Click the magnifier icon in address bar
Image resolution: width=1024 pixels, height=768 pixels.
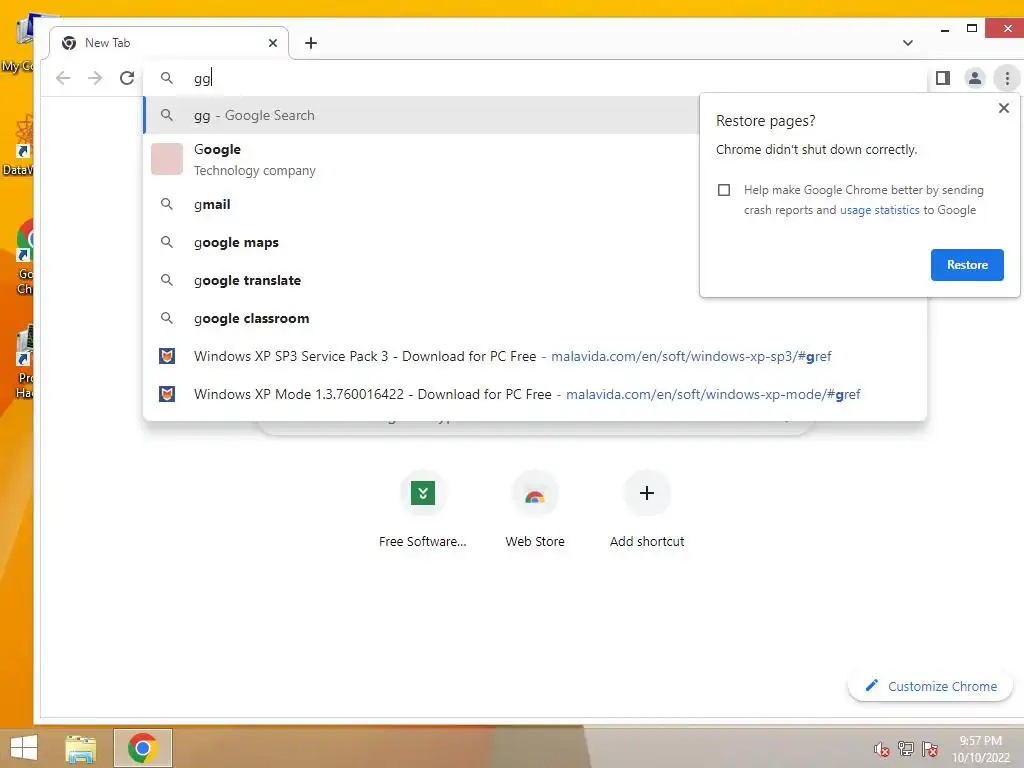point(167,78)
